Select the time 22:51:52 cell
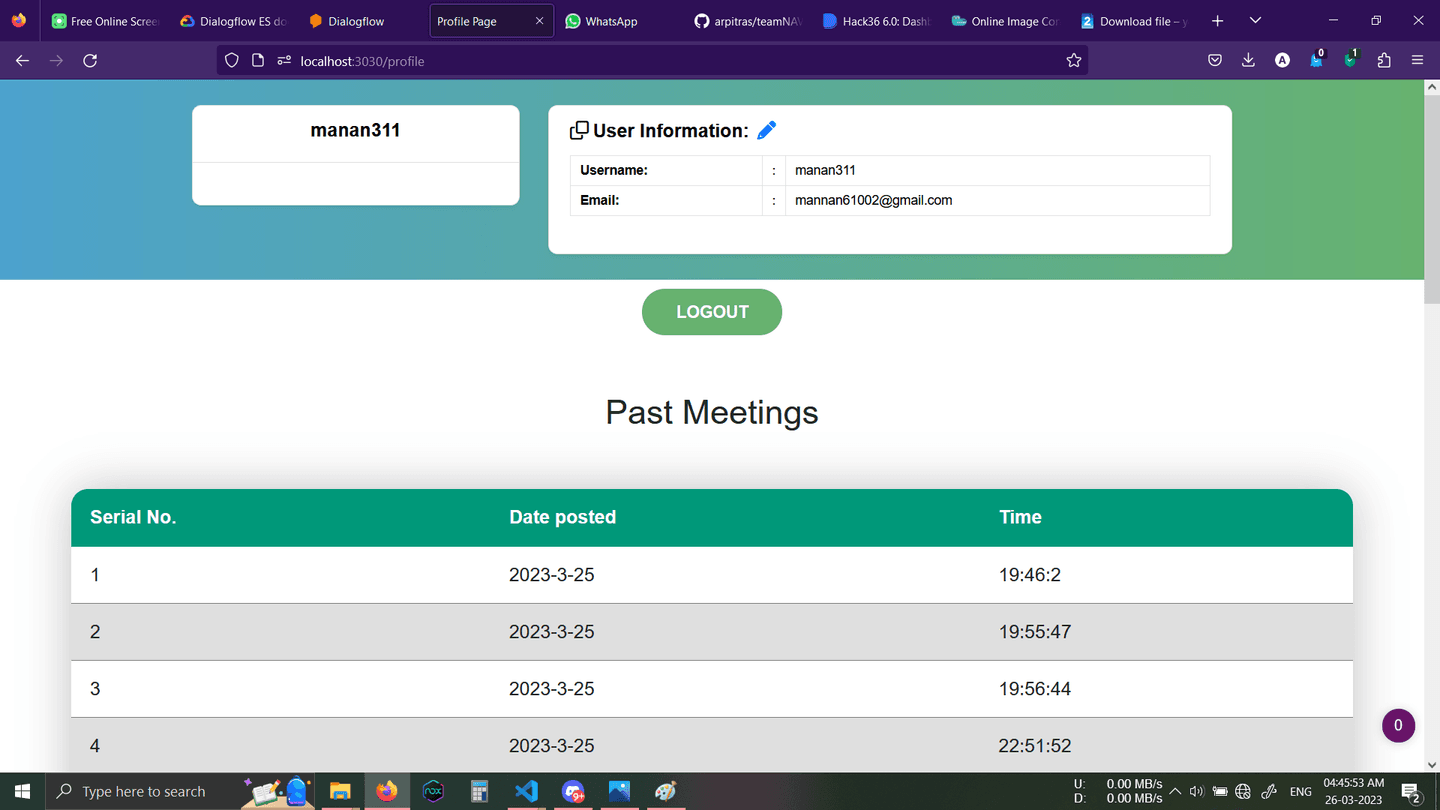Screen dimensions: 1440x810 (1035, 746)
